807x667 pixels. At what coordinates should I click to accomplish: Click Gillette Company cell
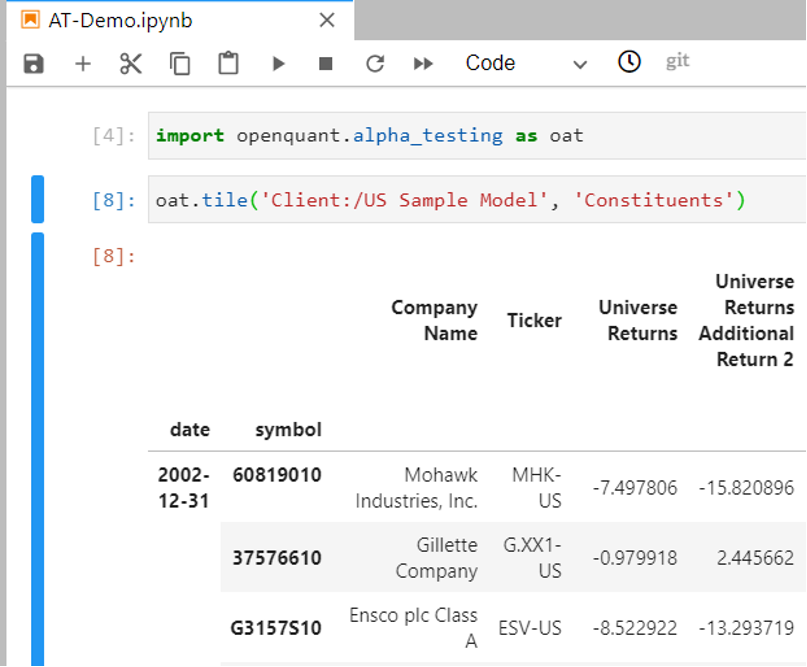tap(437, 558)
